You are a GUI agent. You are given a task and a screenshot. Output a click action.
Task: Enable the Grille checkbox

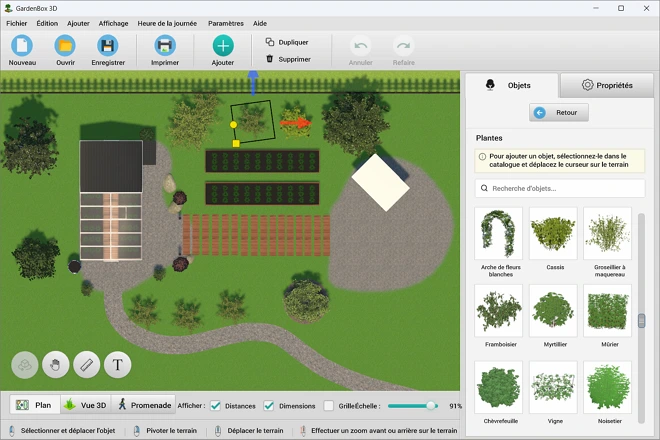[x=328, y=406]
